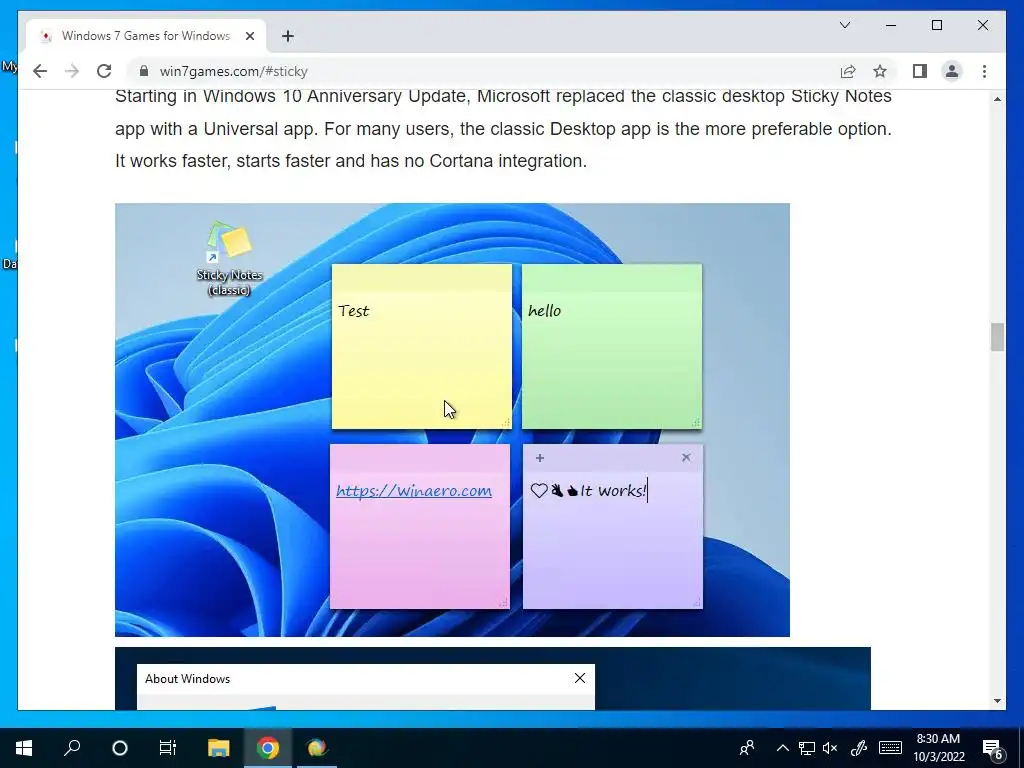Open the network status tray icon
Image resolution: width=1024 pixels, height=768 pixels.
click(807, 748)
